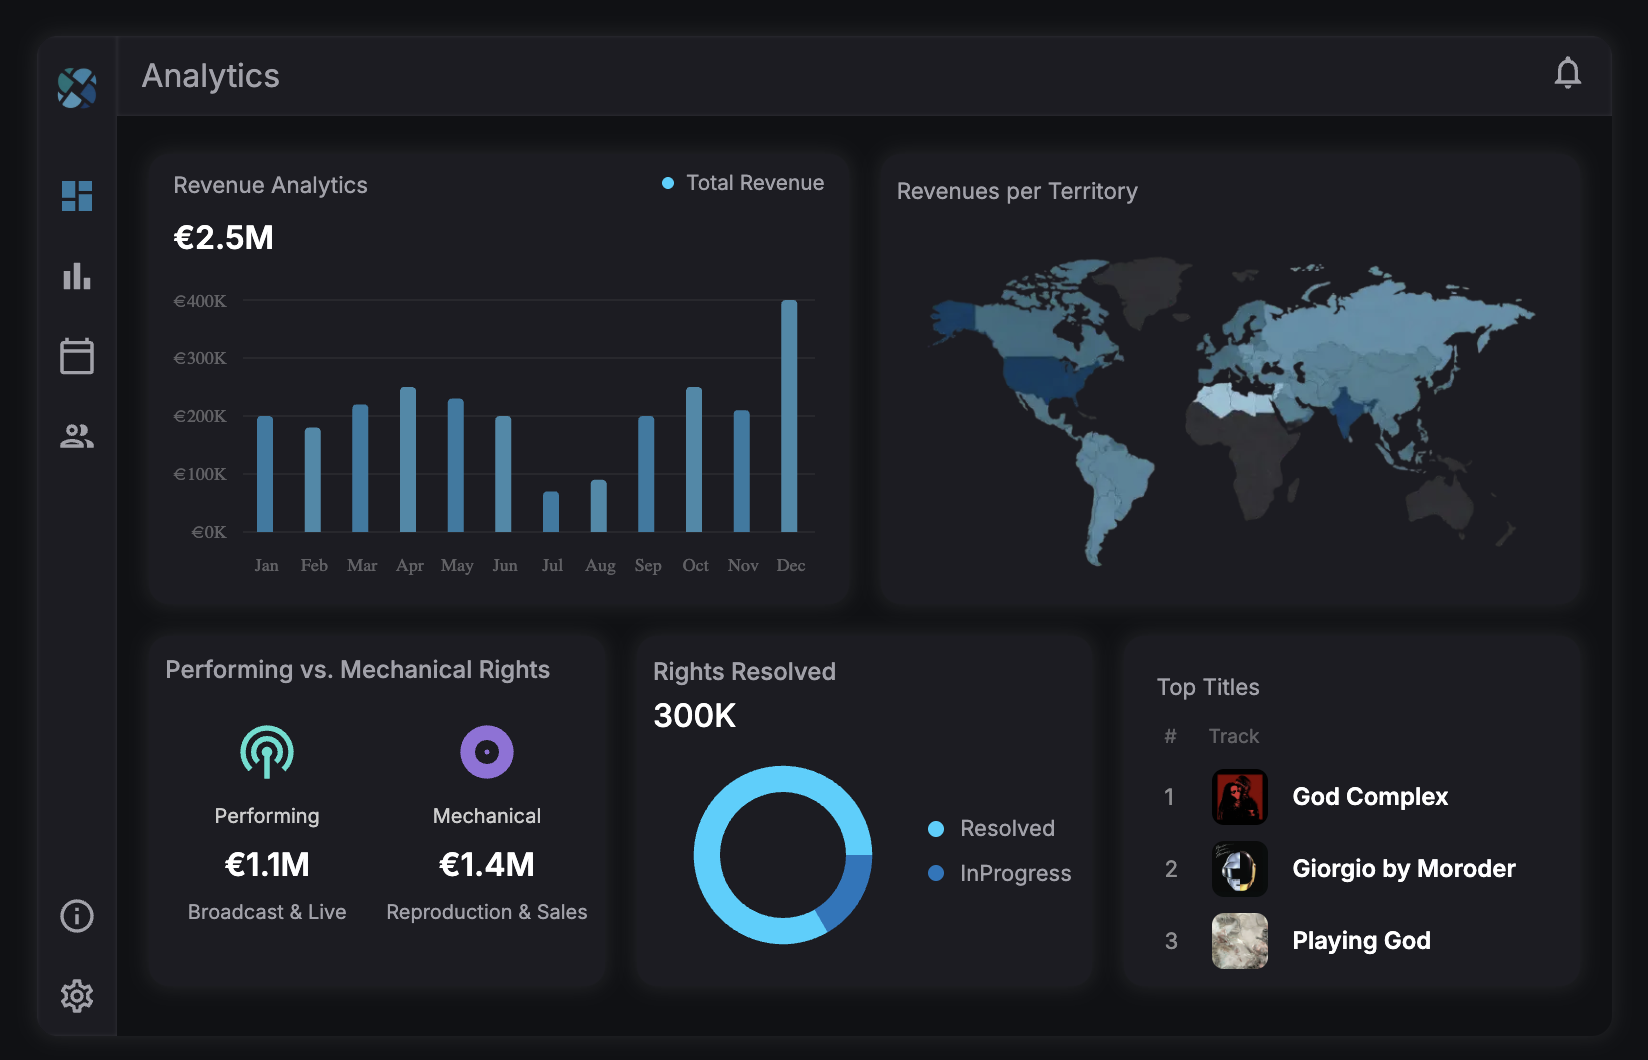Open the calendar view from the sidebar

(x=77, y=357)
